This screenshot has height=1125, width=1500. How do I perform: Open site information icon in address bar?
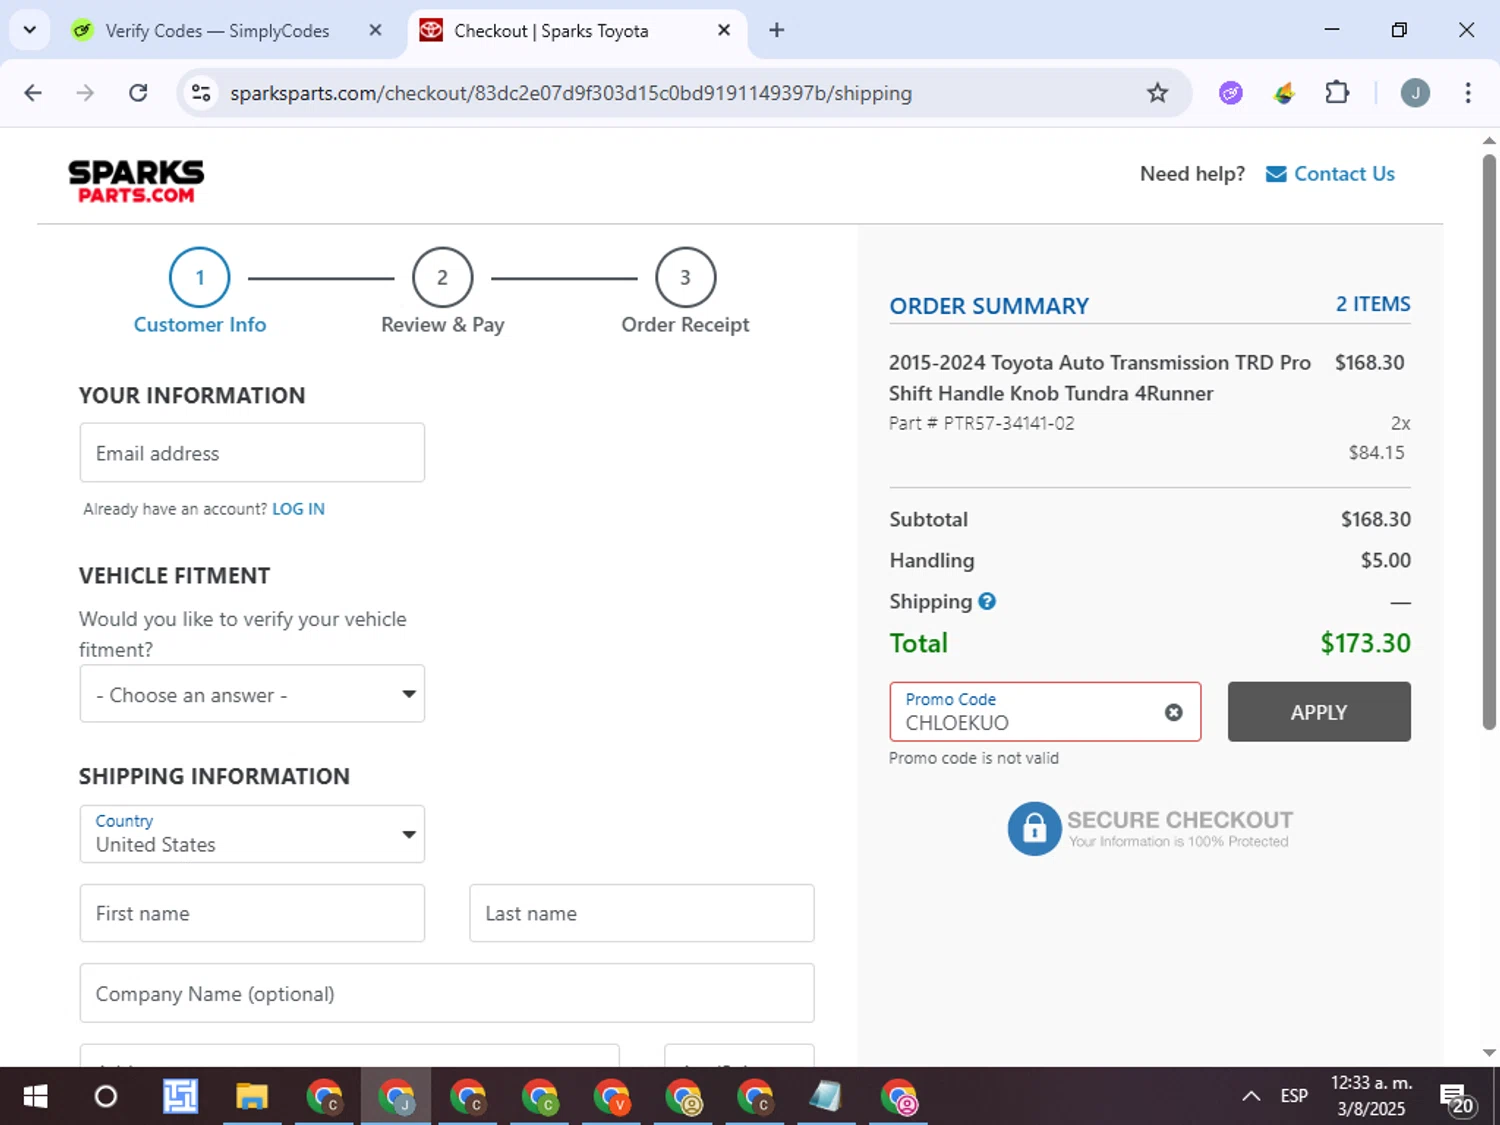(201, 93)
